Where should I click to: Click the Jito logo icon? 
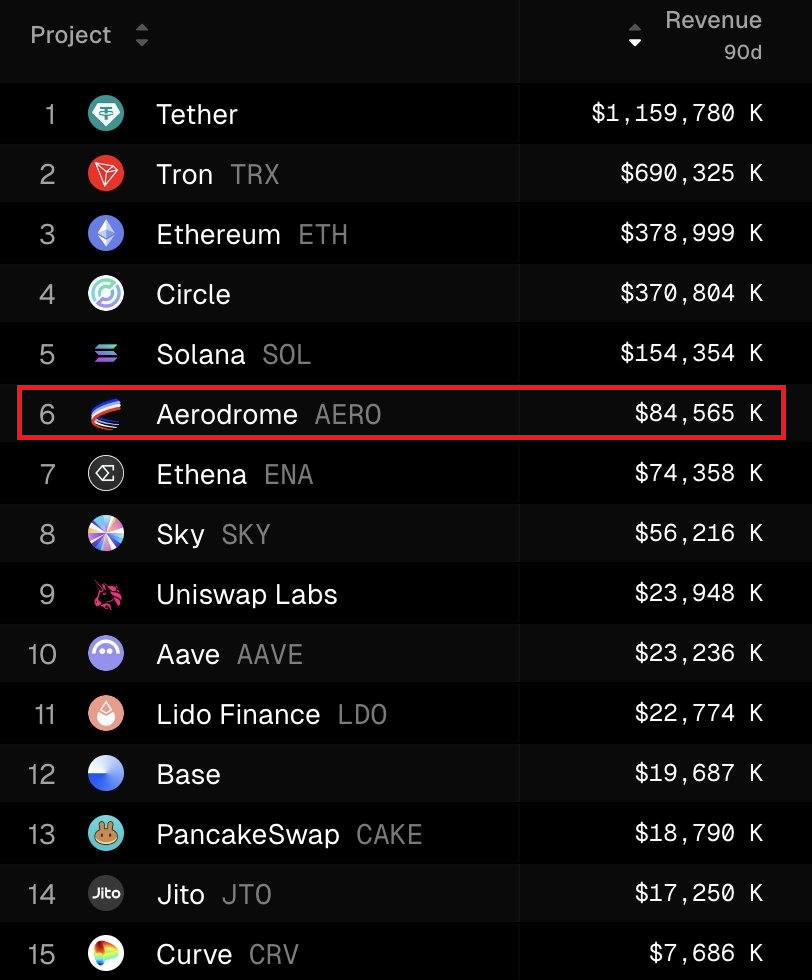point(106,894)
